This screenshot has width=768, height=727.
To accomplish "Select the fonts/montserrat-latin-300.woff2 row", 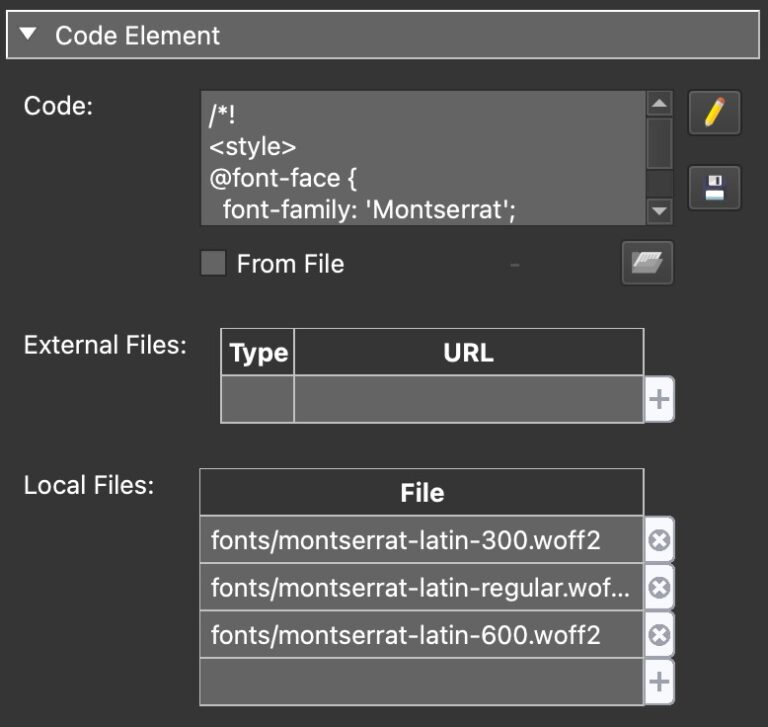I will pyautogui.click(x=420, y=541).
